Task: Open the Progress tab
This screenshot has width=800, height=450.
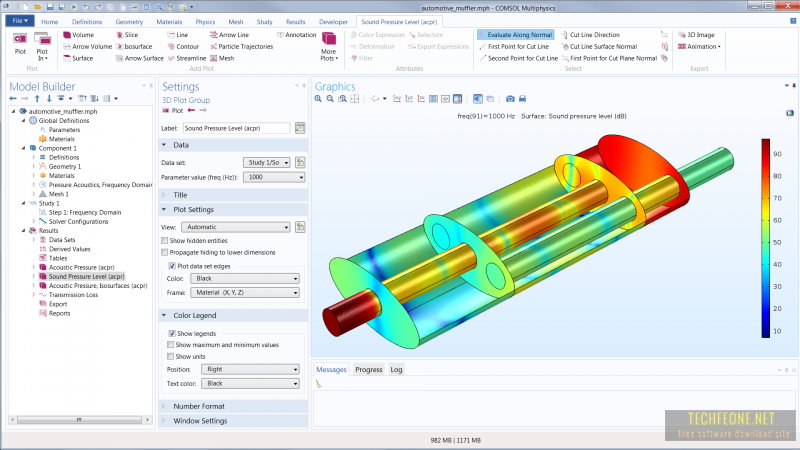Action: point(369,369)
